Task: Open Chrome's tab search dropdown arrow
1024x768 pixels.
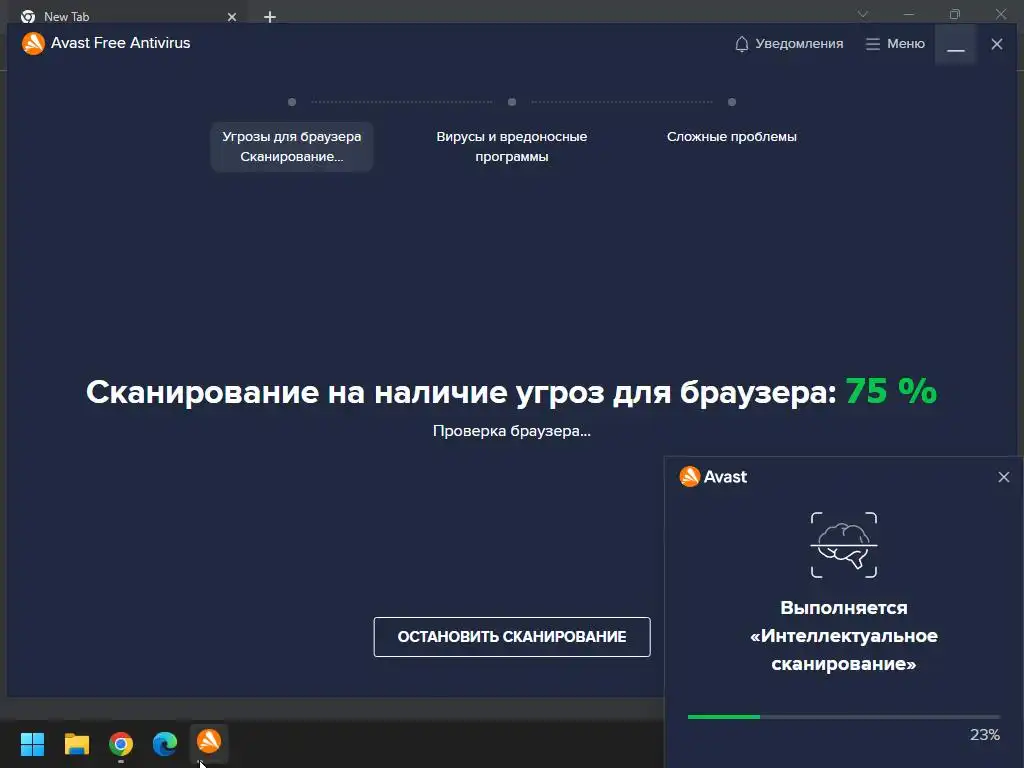Action: 863,14
